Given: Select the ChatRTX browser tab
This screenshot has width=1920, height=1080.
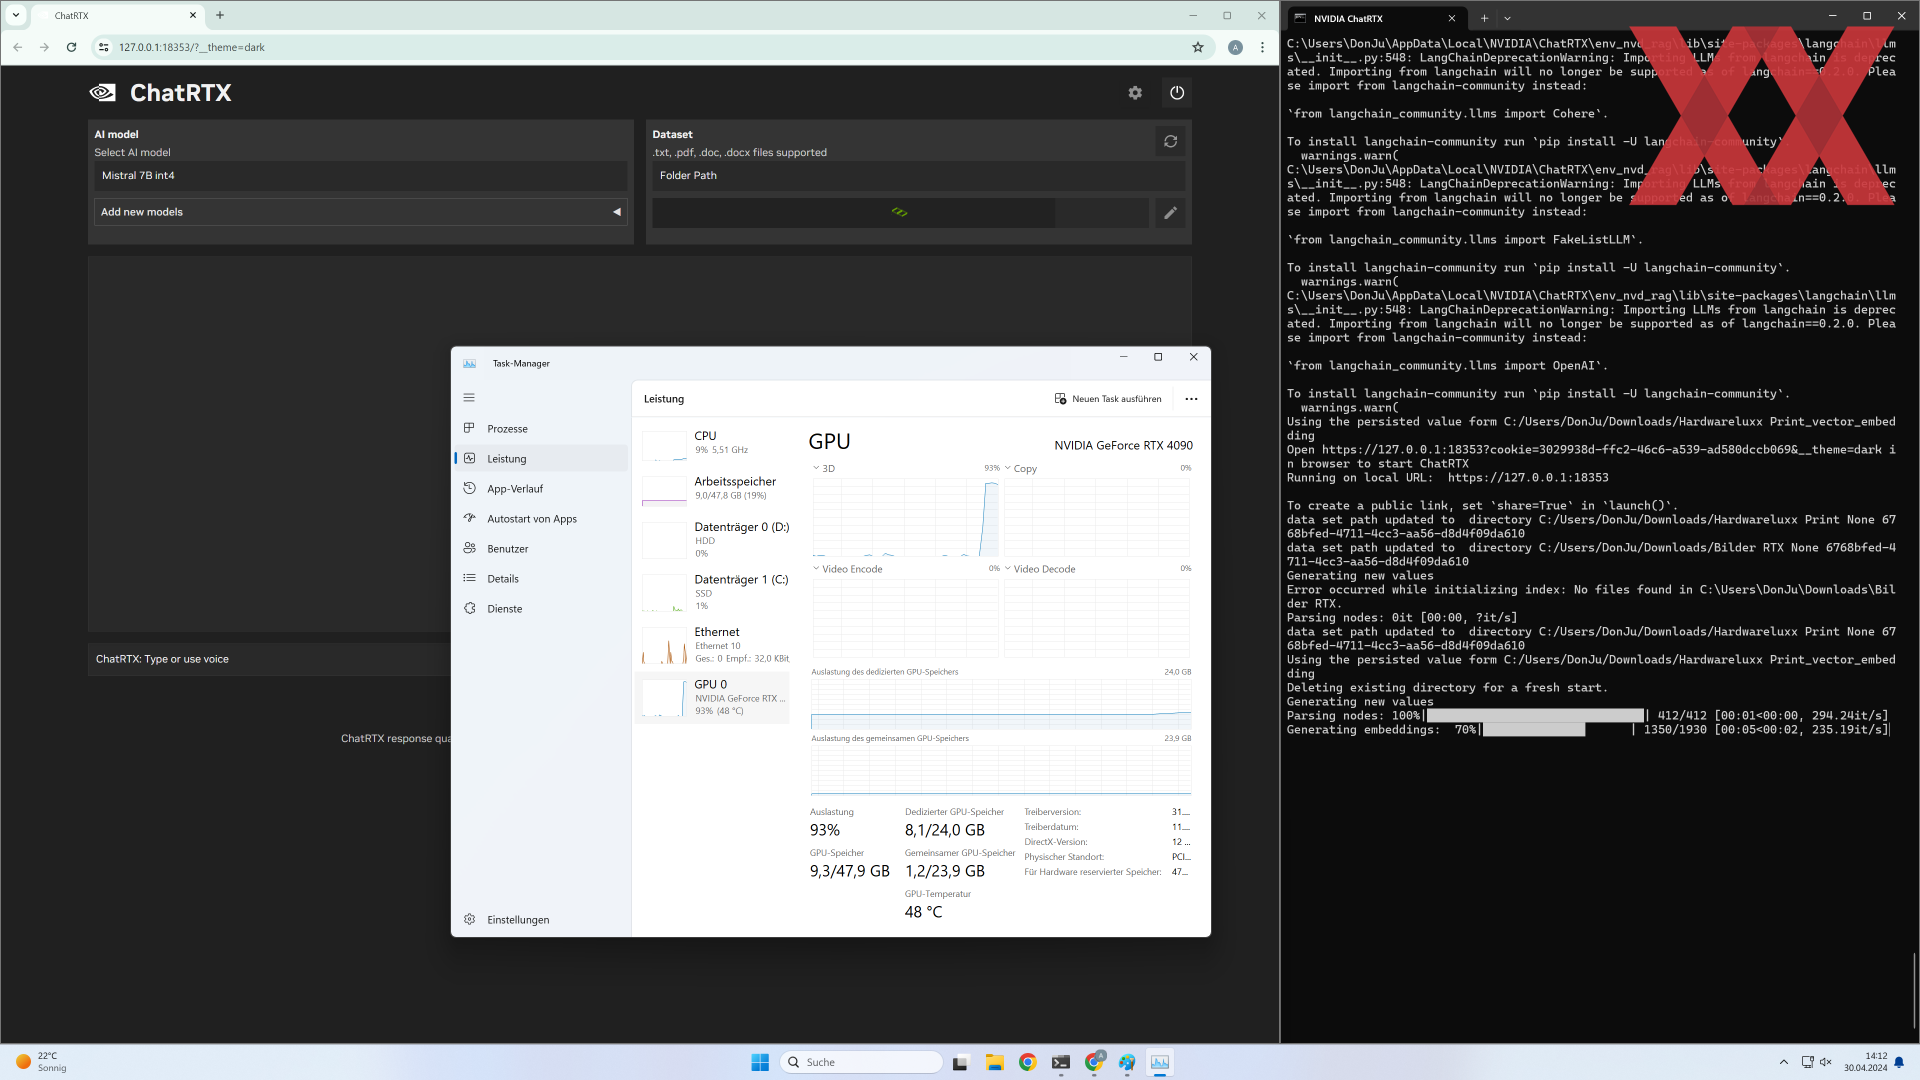Looking at the screenshot, I should coord(118,16).
